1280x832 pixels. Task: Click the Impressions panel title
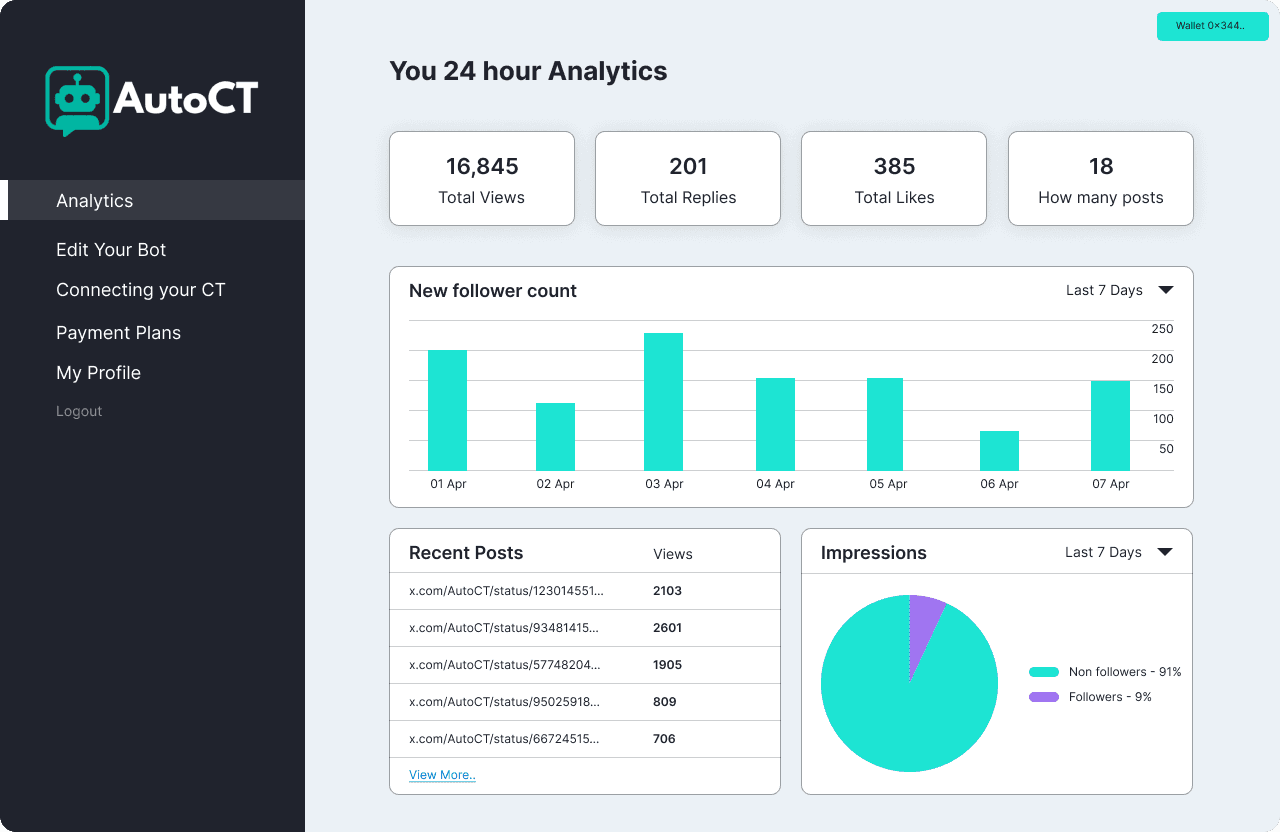[x=874, y=553]
